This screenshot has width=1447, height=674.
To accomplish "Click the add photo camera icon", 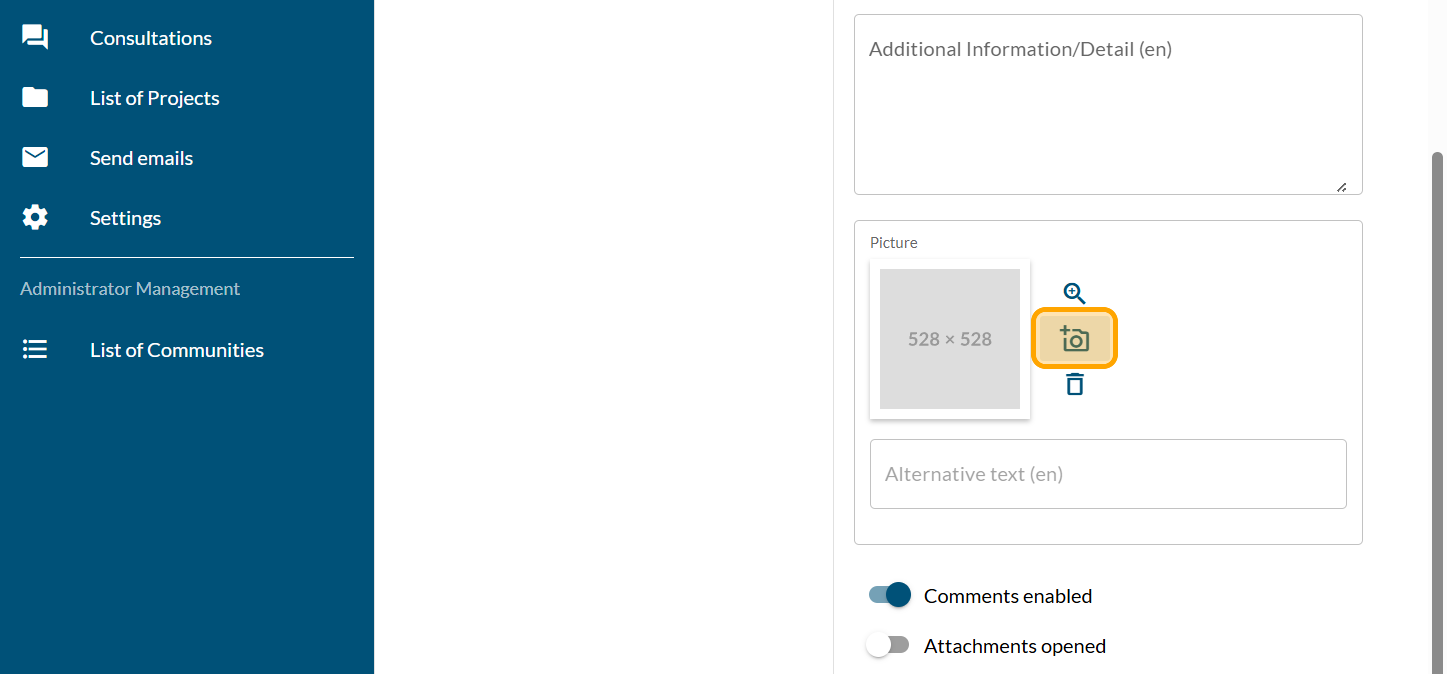I will pyautogui.click(x=1074, y=339).
